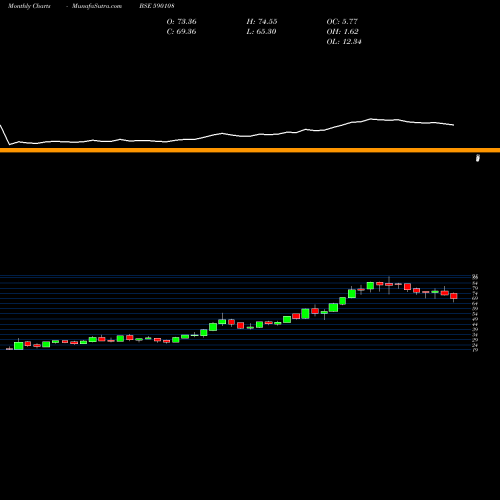Select the high value 'H: 74.55'

pyautogui.click(x=262, y=22)
